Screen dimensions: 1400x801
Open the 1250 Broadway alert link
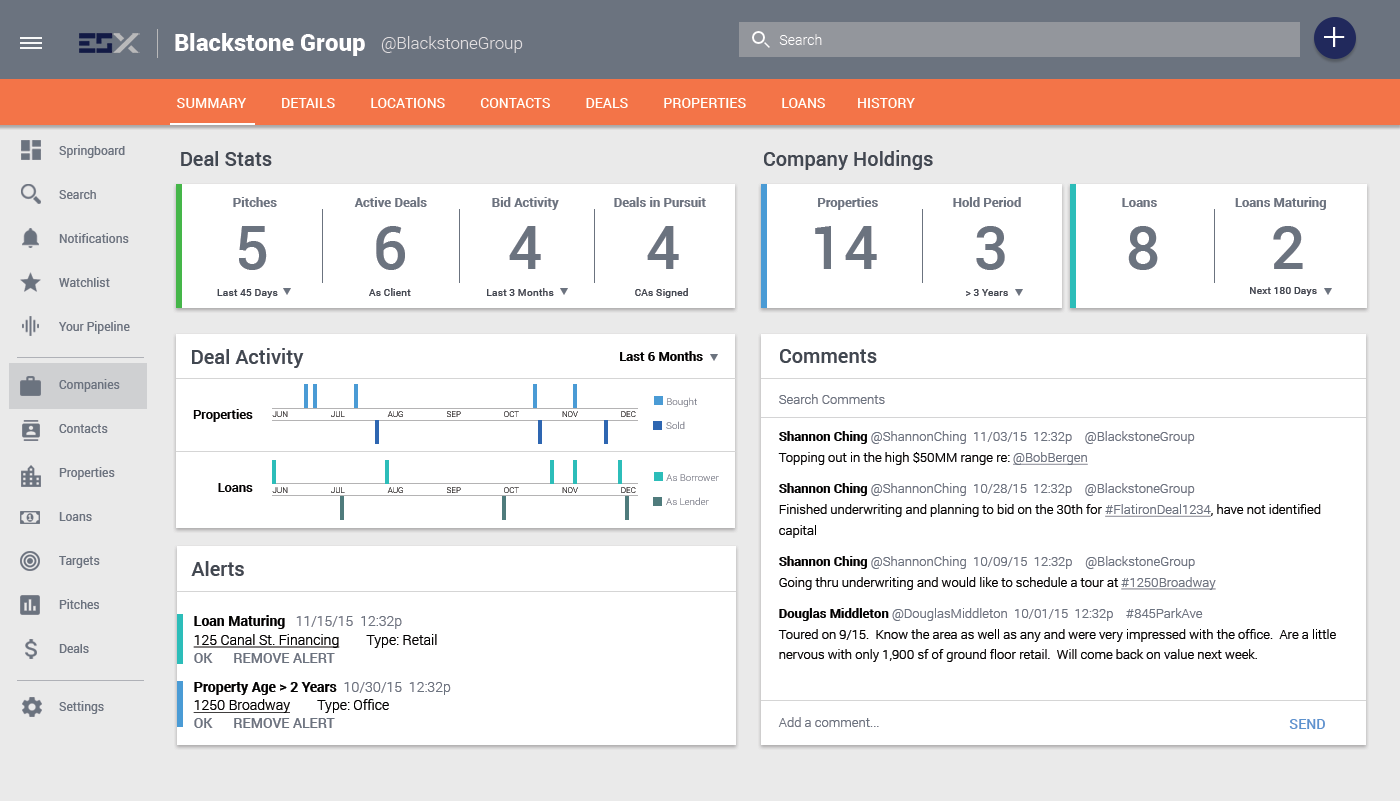point(242,705)
